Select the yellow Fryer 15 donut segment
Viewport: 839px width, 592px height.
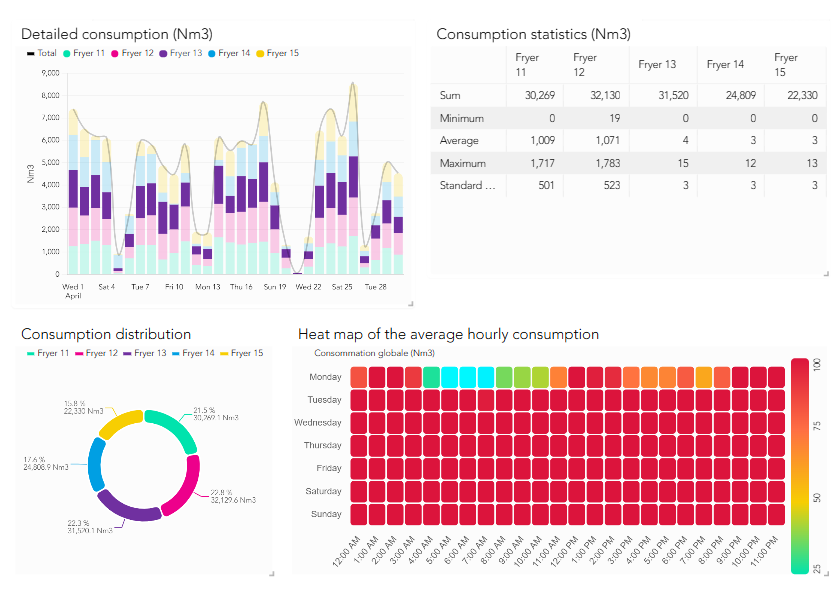(119, 422)
